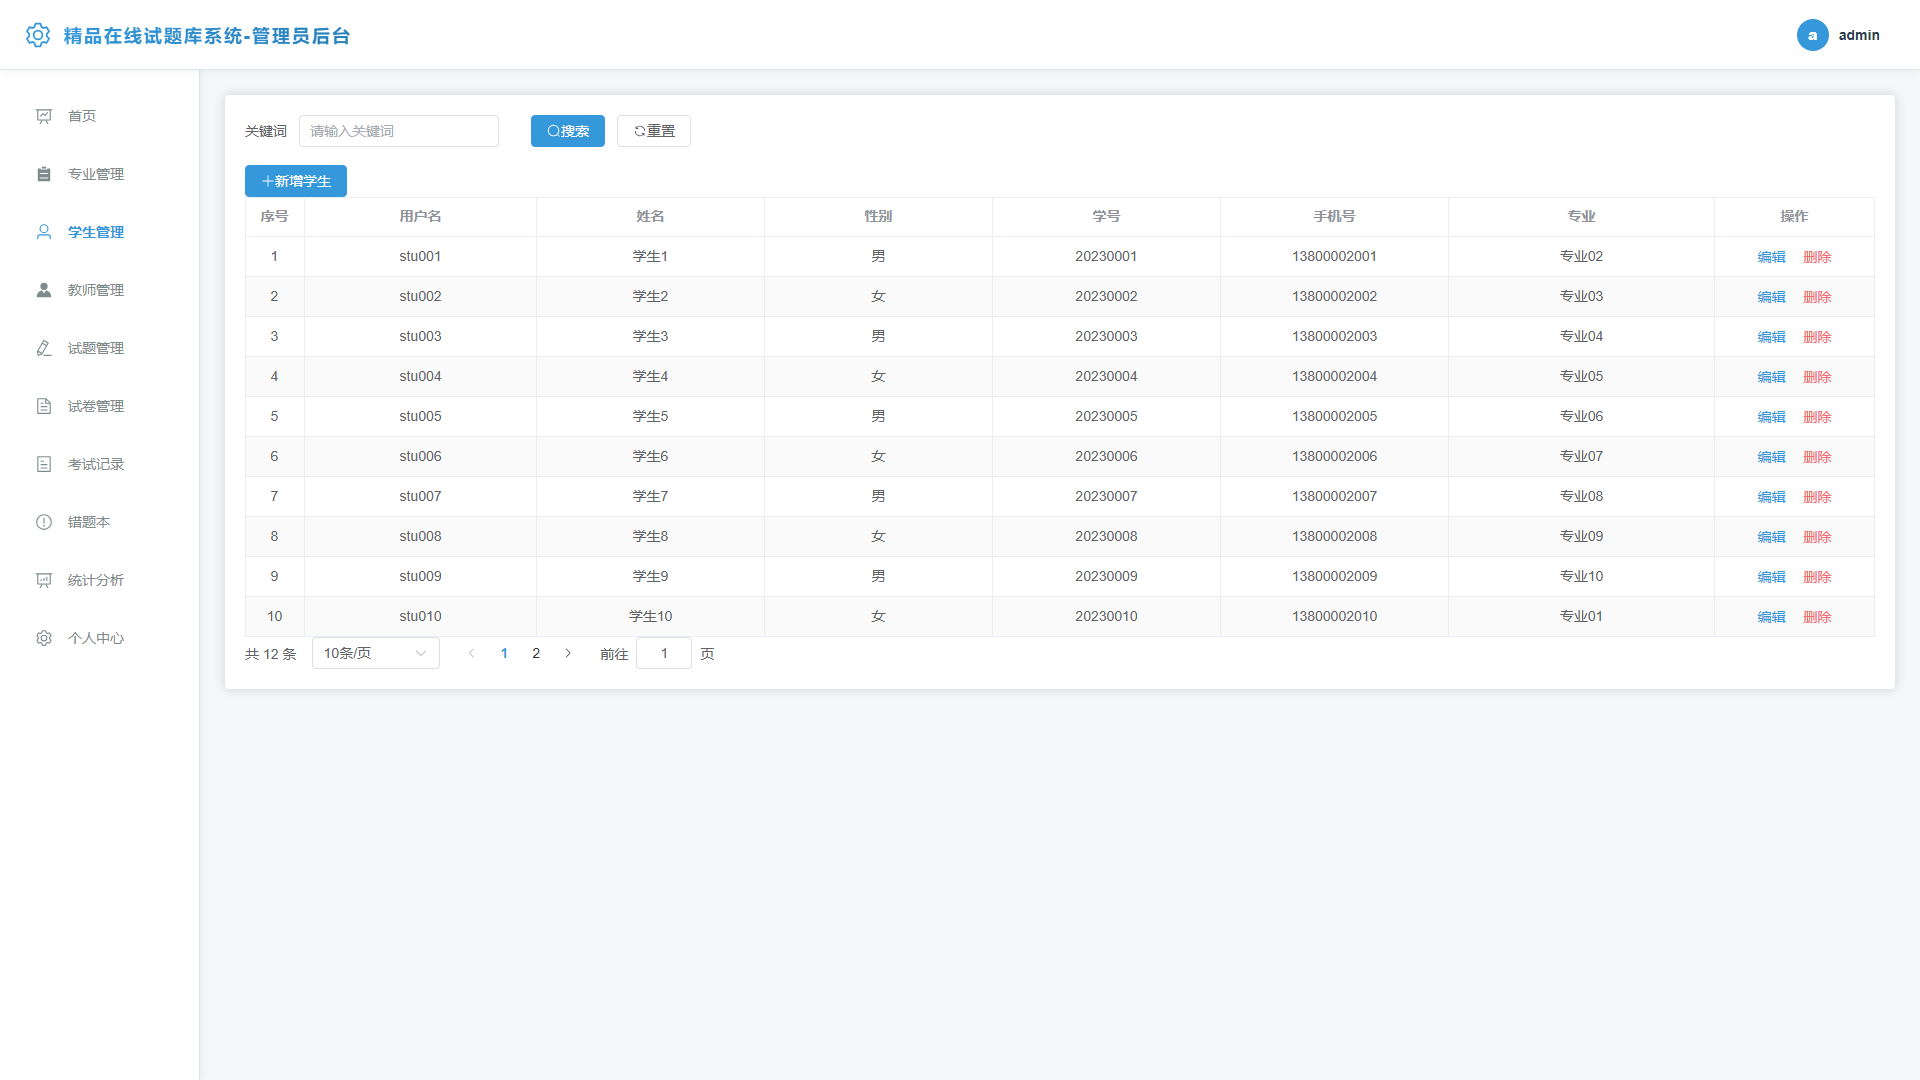Image resolution: width=1920 pixels, height=1080 pixels.
Task: Select the 专业管理 clipboard icon
Action: (44, 174)
